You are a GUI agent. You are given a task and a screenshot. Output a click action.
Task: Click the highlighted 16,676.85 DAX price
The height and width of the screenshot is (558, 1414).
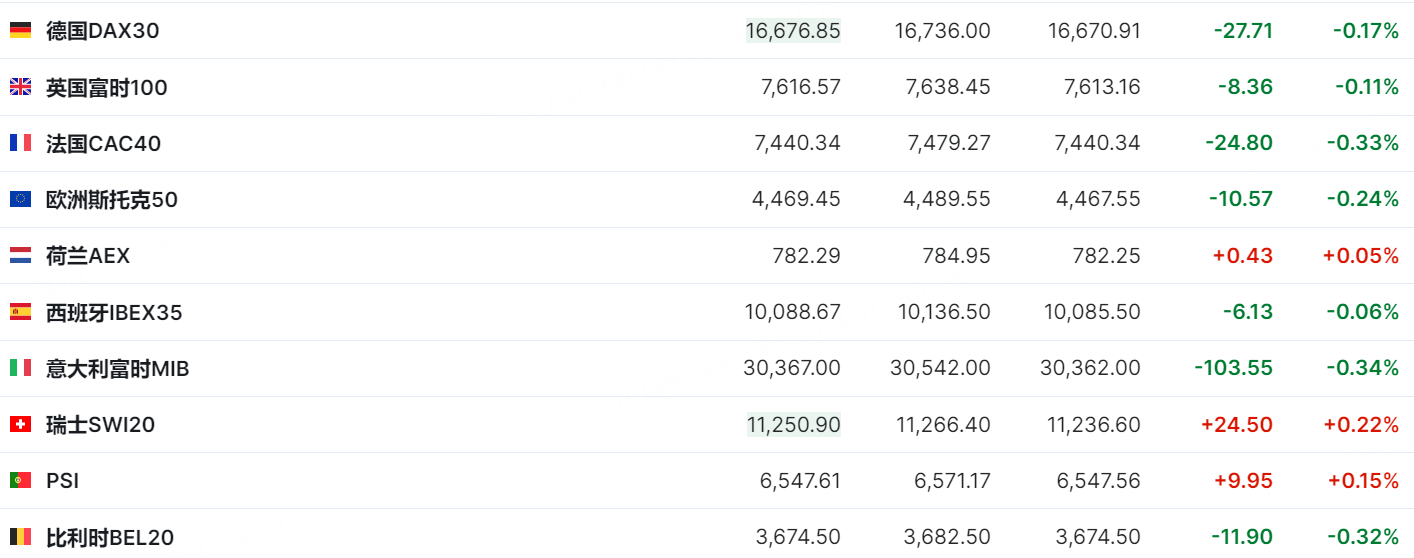(793, 31)
